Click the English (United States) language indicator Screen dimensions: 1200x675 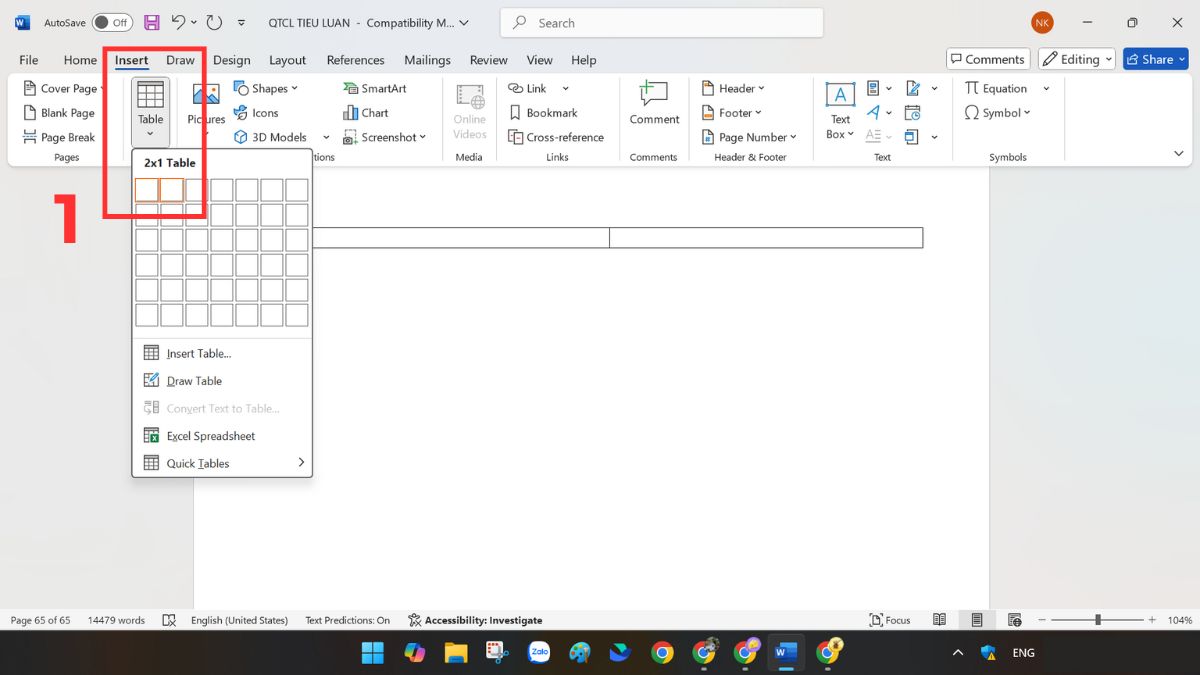pyautogui.click(x=239, y=620)
